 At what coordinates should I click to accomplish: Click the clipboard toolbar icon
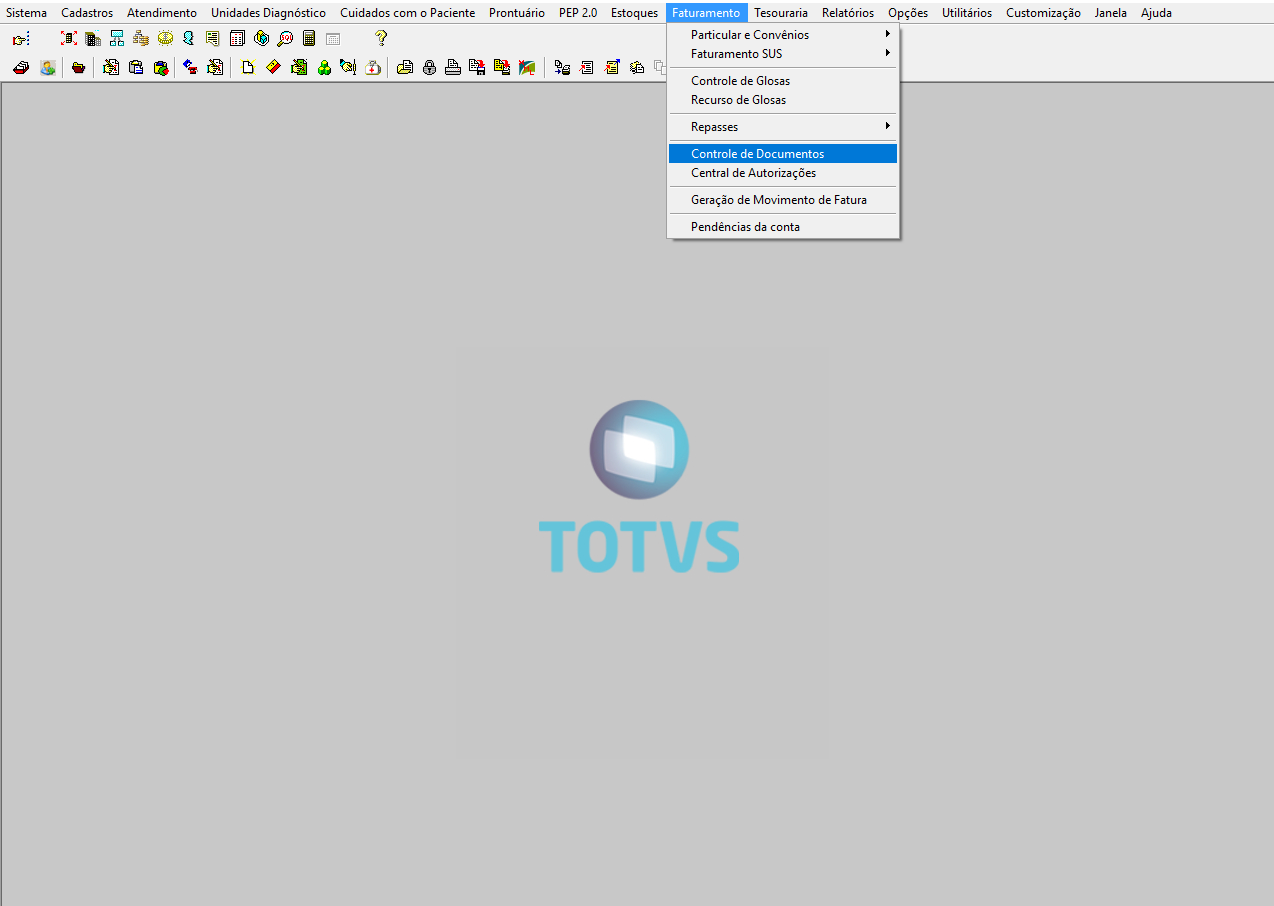(x=136, y=68)
